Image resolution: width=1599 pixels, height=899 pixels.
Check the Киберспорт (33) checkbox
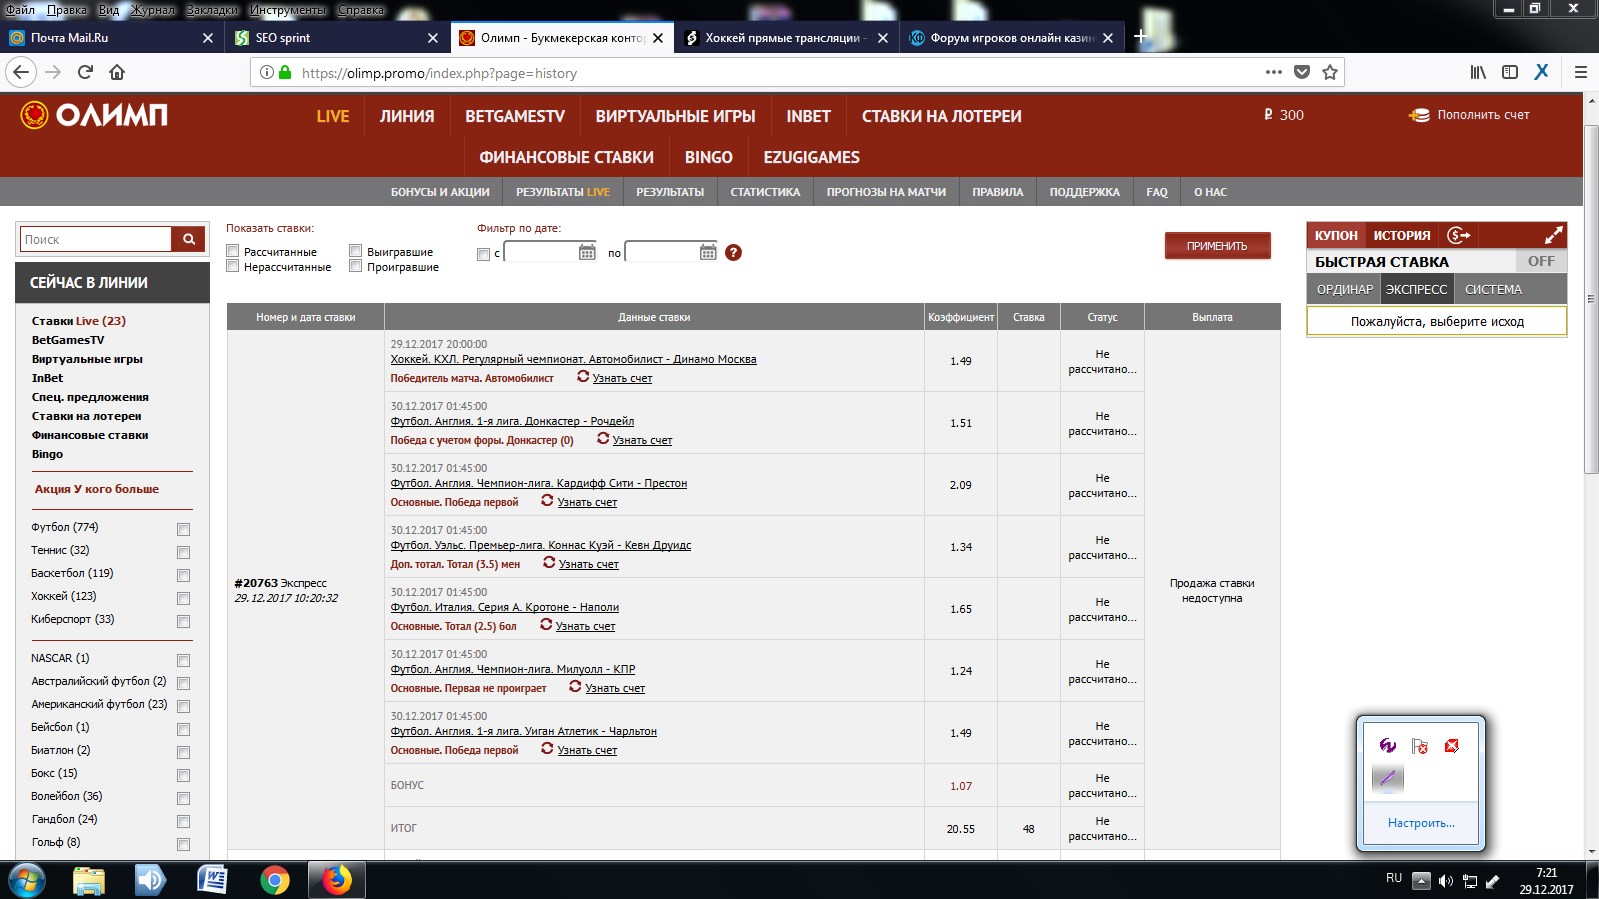183,621
